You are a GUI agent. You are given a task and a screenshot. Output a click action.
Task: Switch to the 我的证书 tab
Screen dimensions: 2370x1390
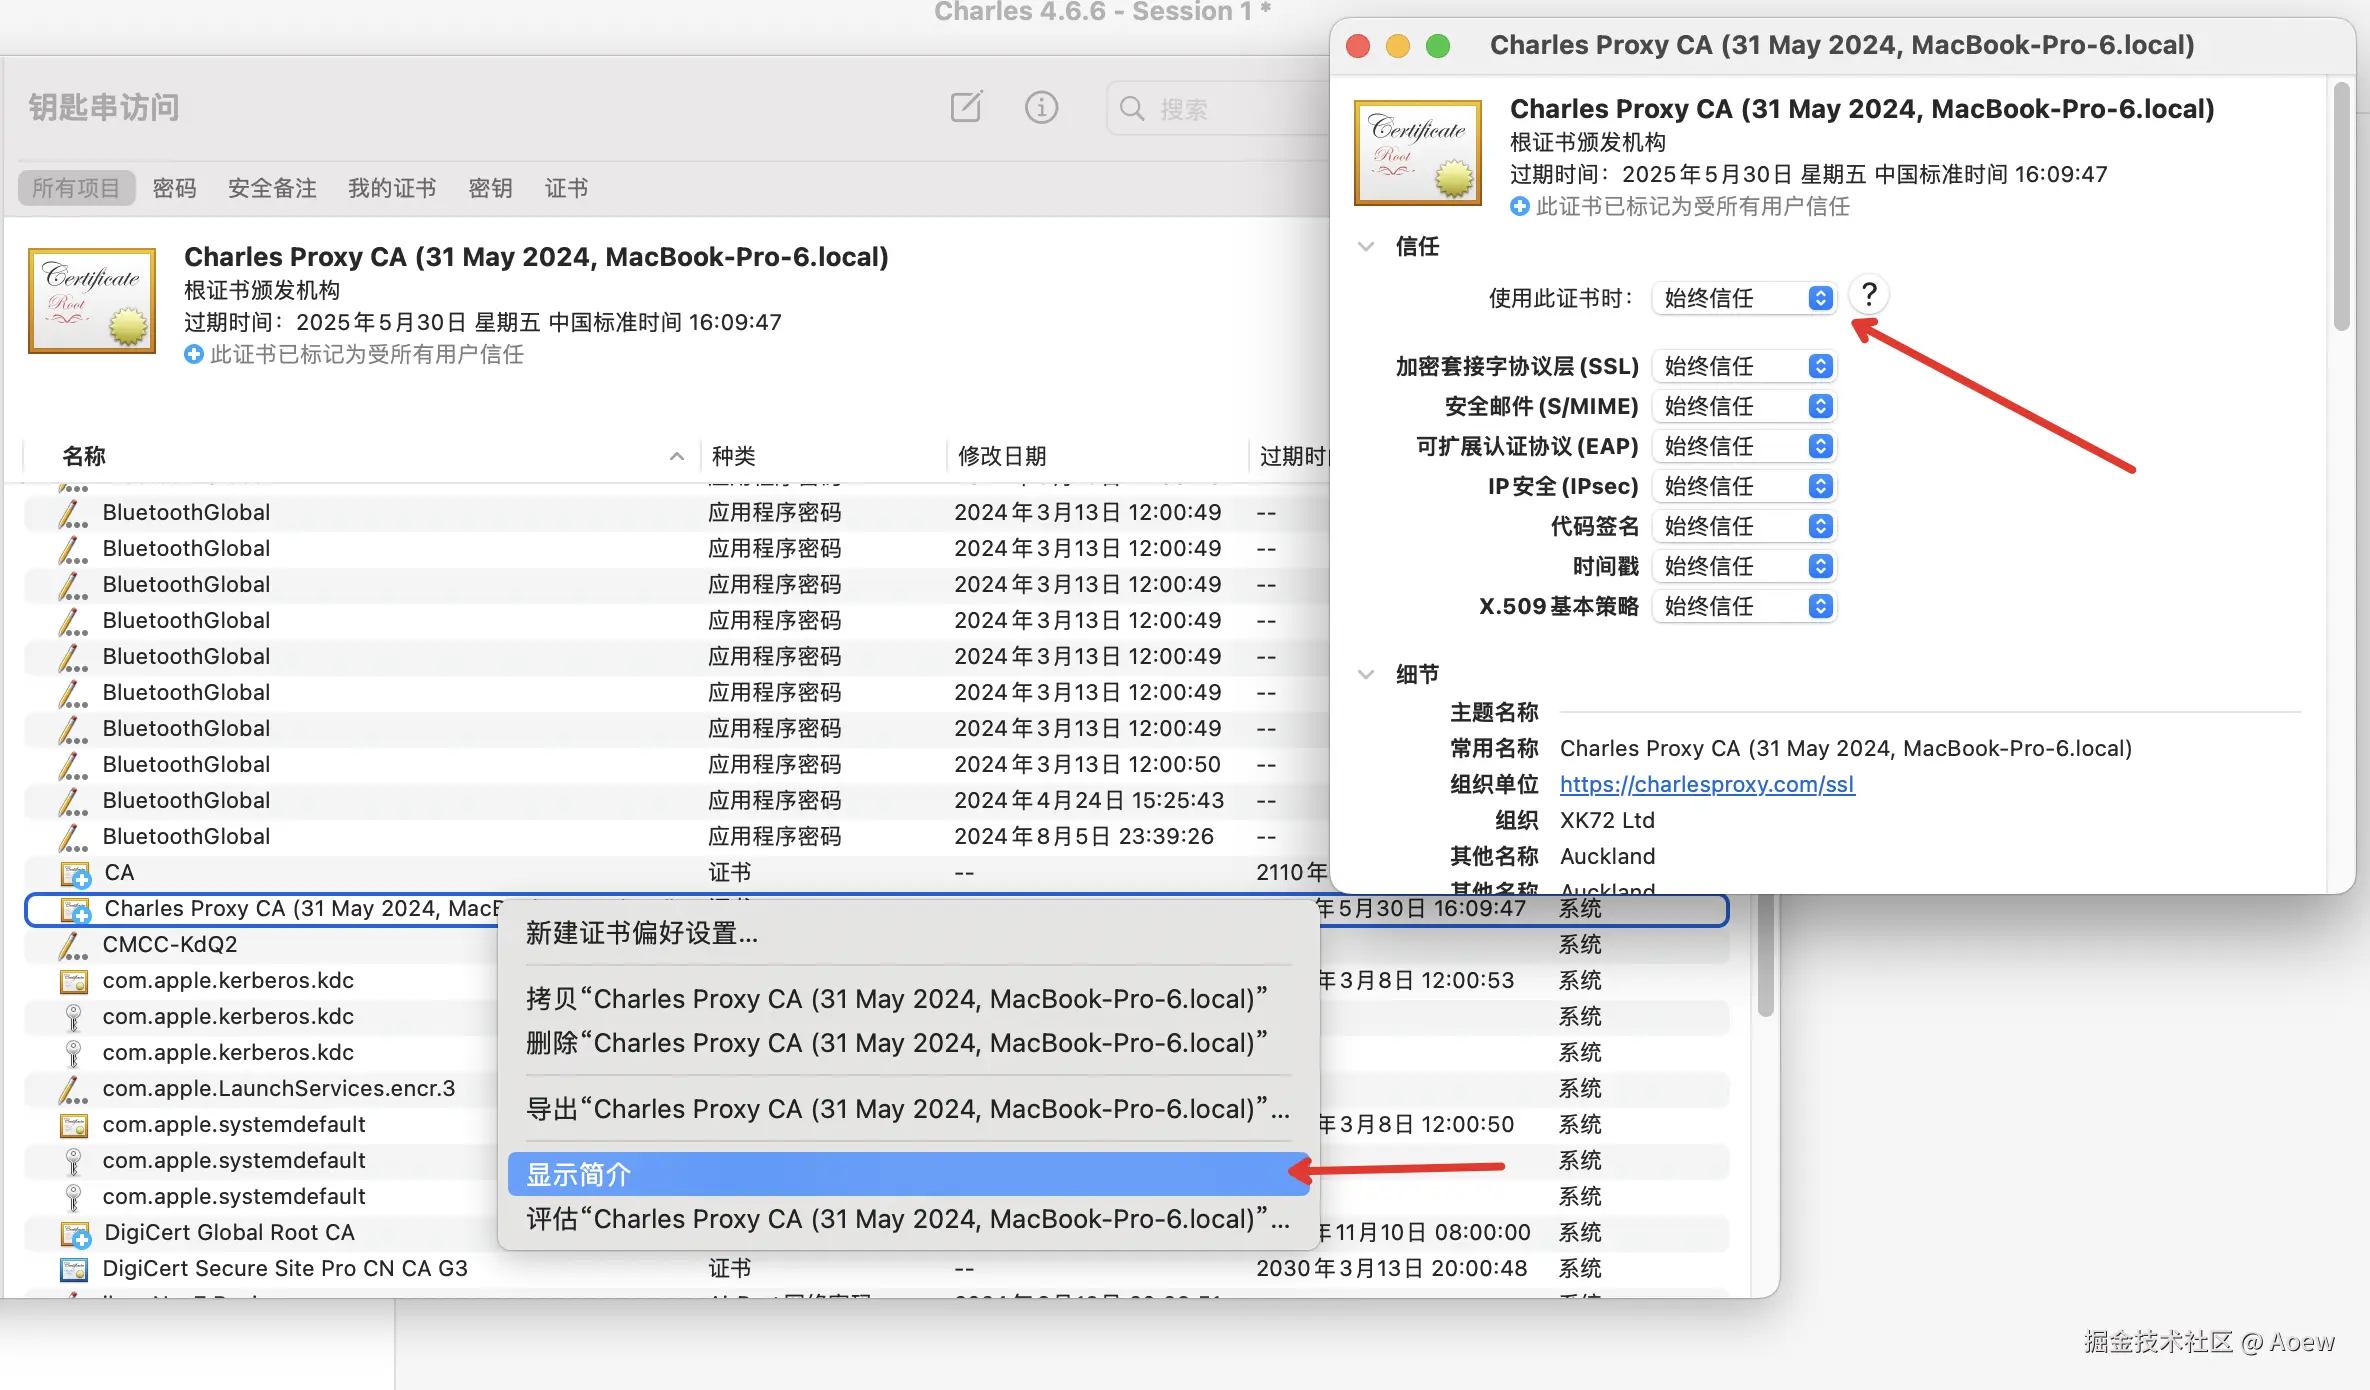click(391, 188)
